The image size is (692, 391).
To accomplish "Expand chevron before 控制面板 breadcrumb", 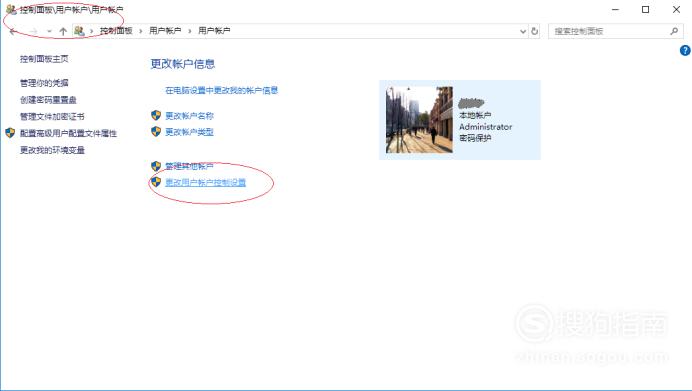I will (x=92, y=31).
